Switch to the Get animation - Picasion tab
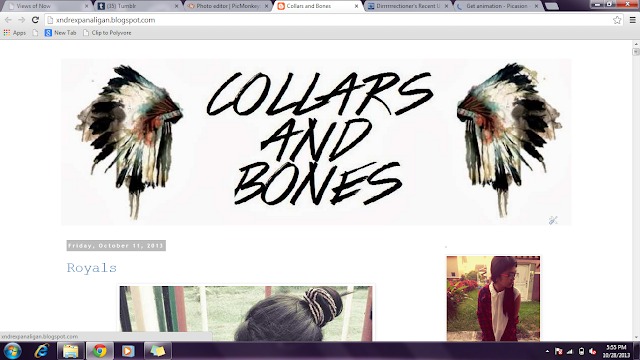This screenshot has height=360, width=640. click(x=498, y=6)
